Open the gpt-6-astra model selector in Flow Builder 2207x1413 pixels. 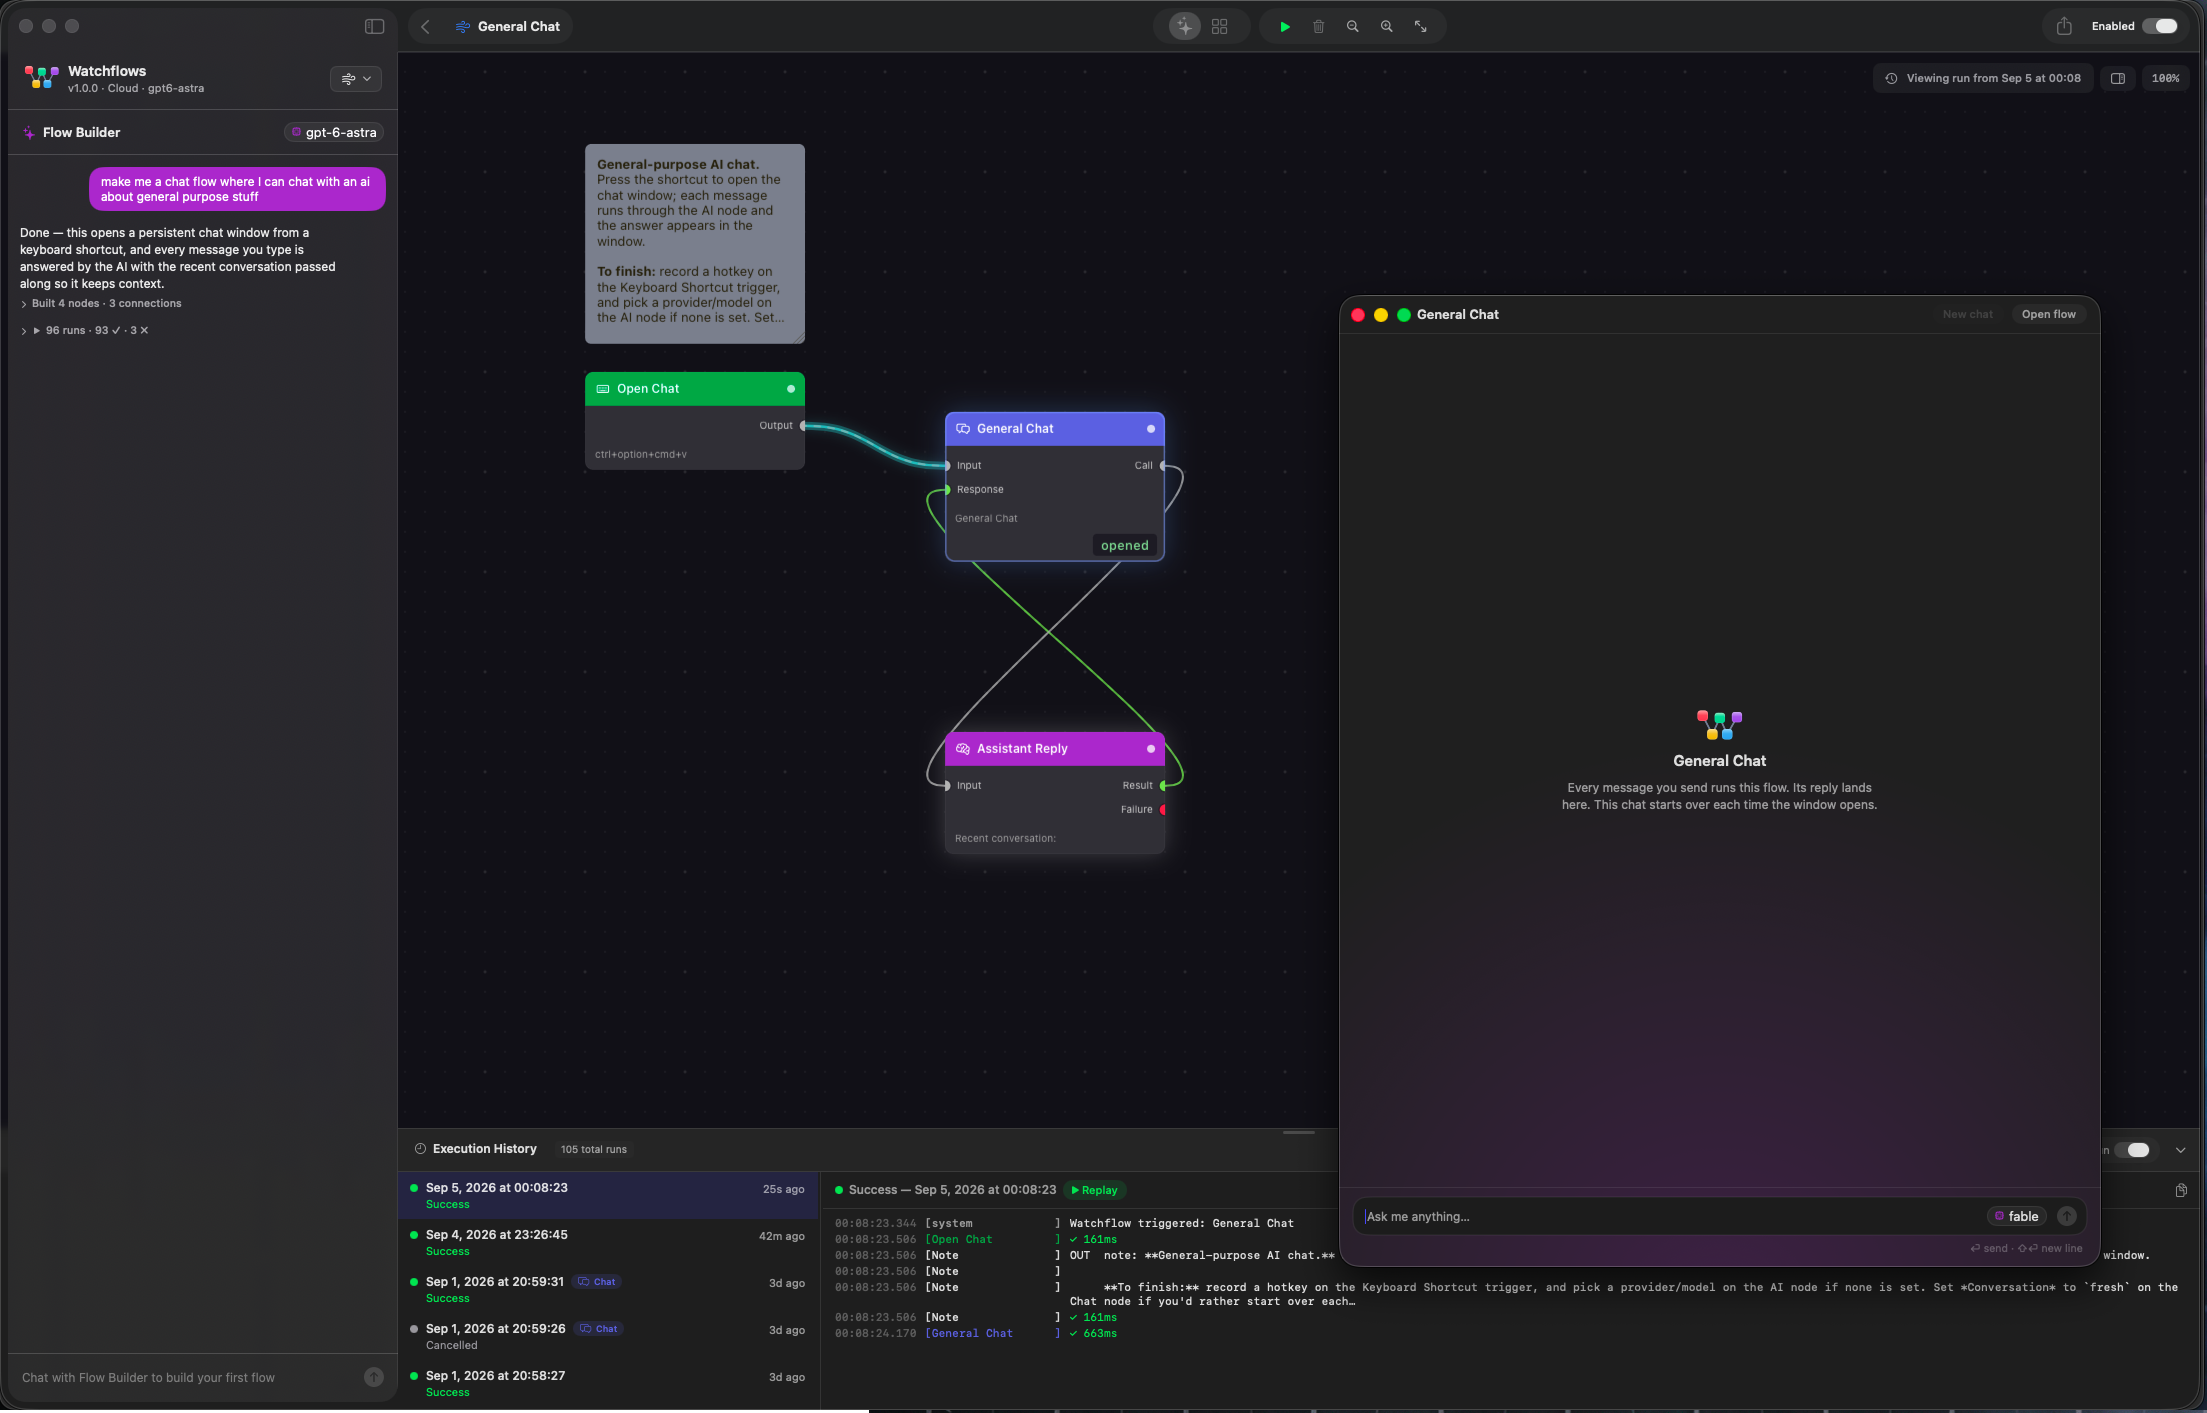coord(334,132)
